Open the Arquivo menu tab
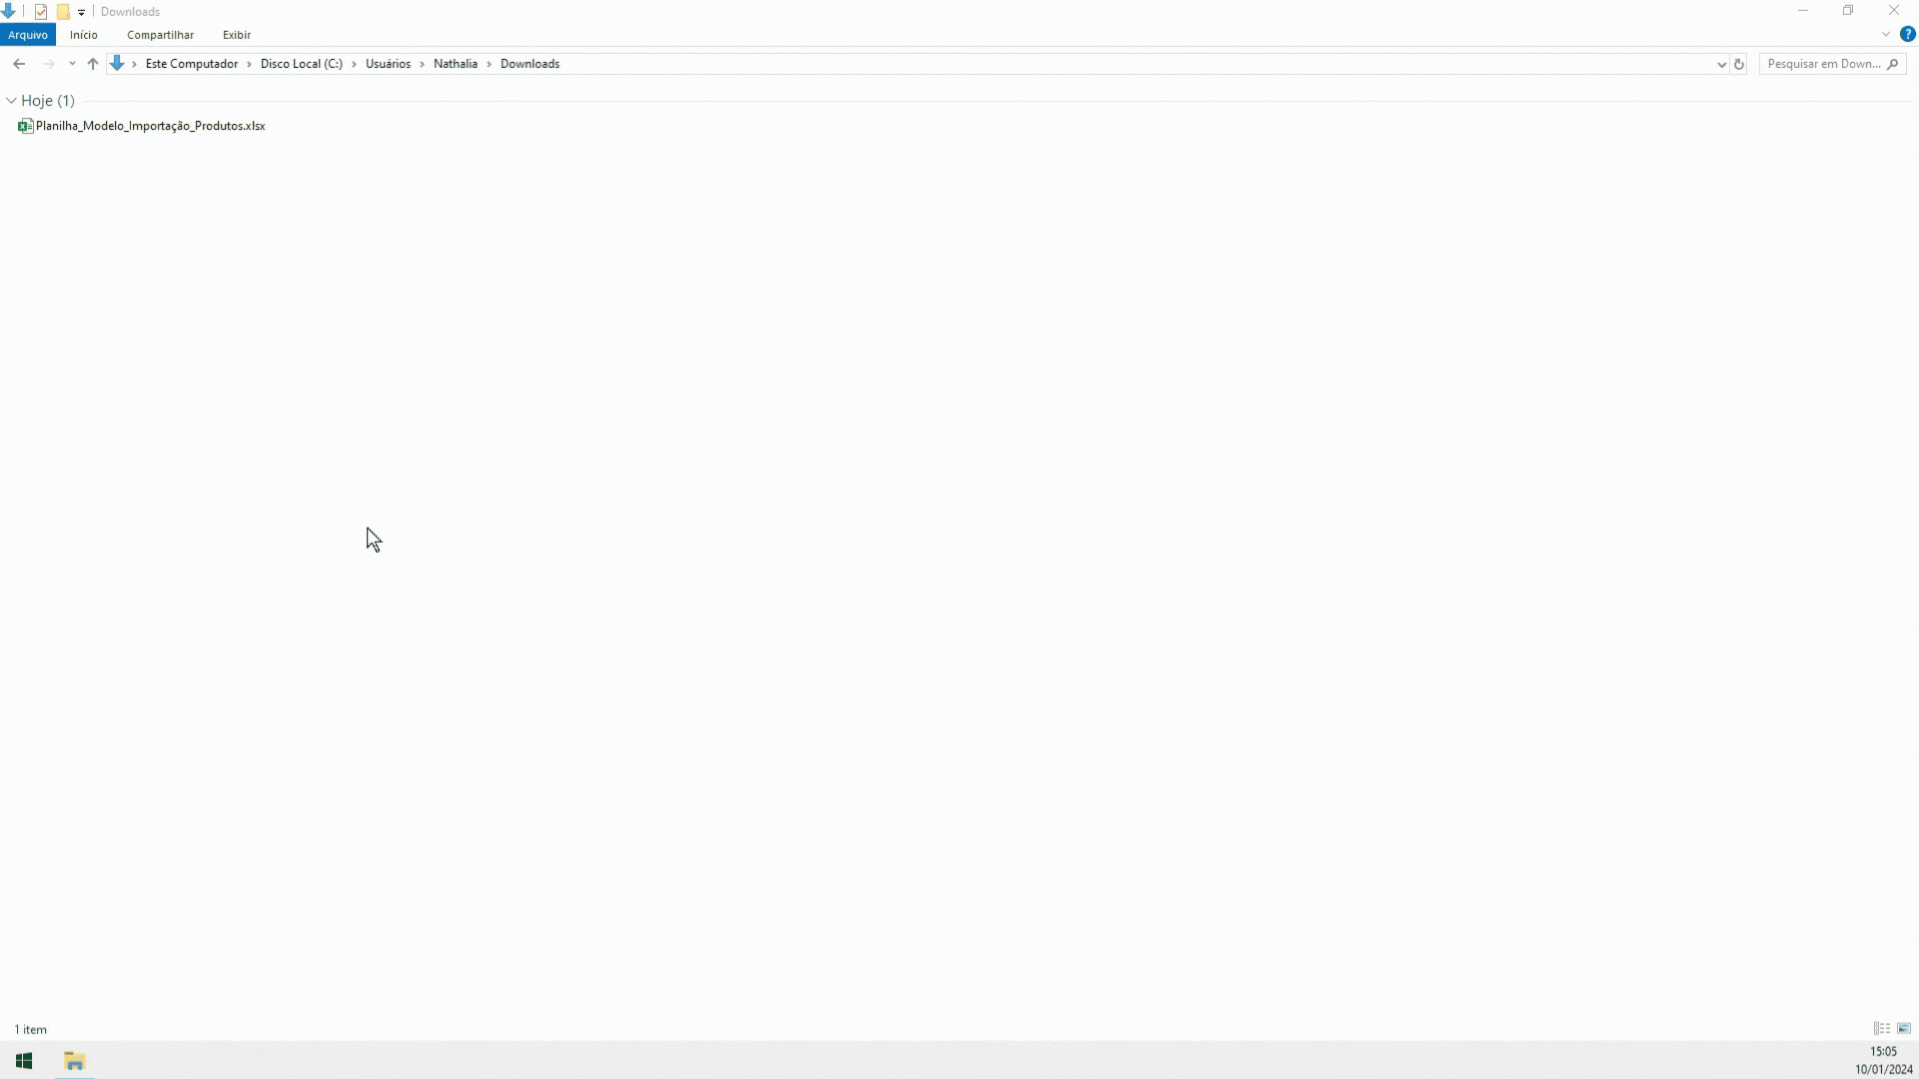 click(28, 35)
